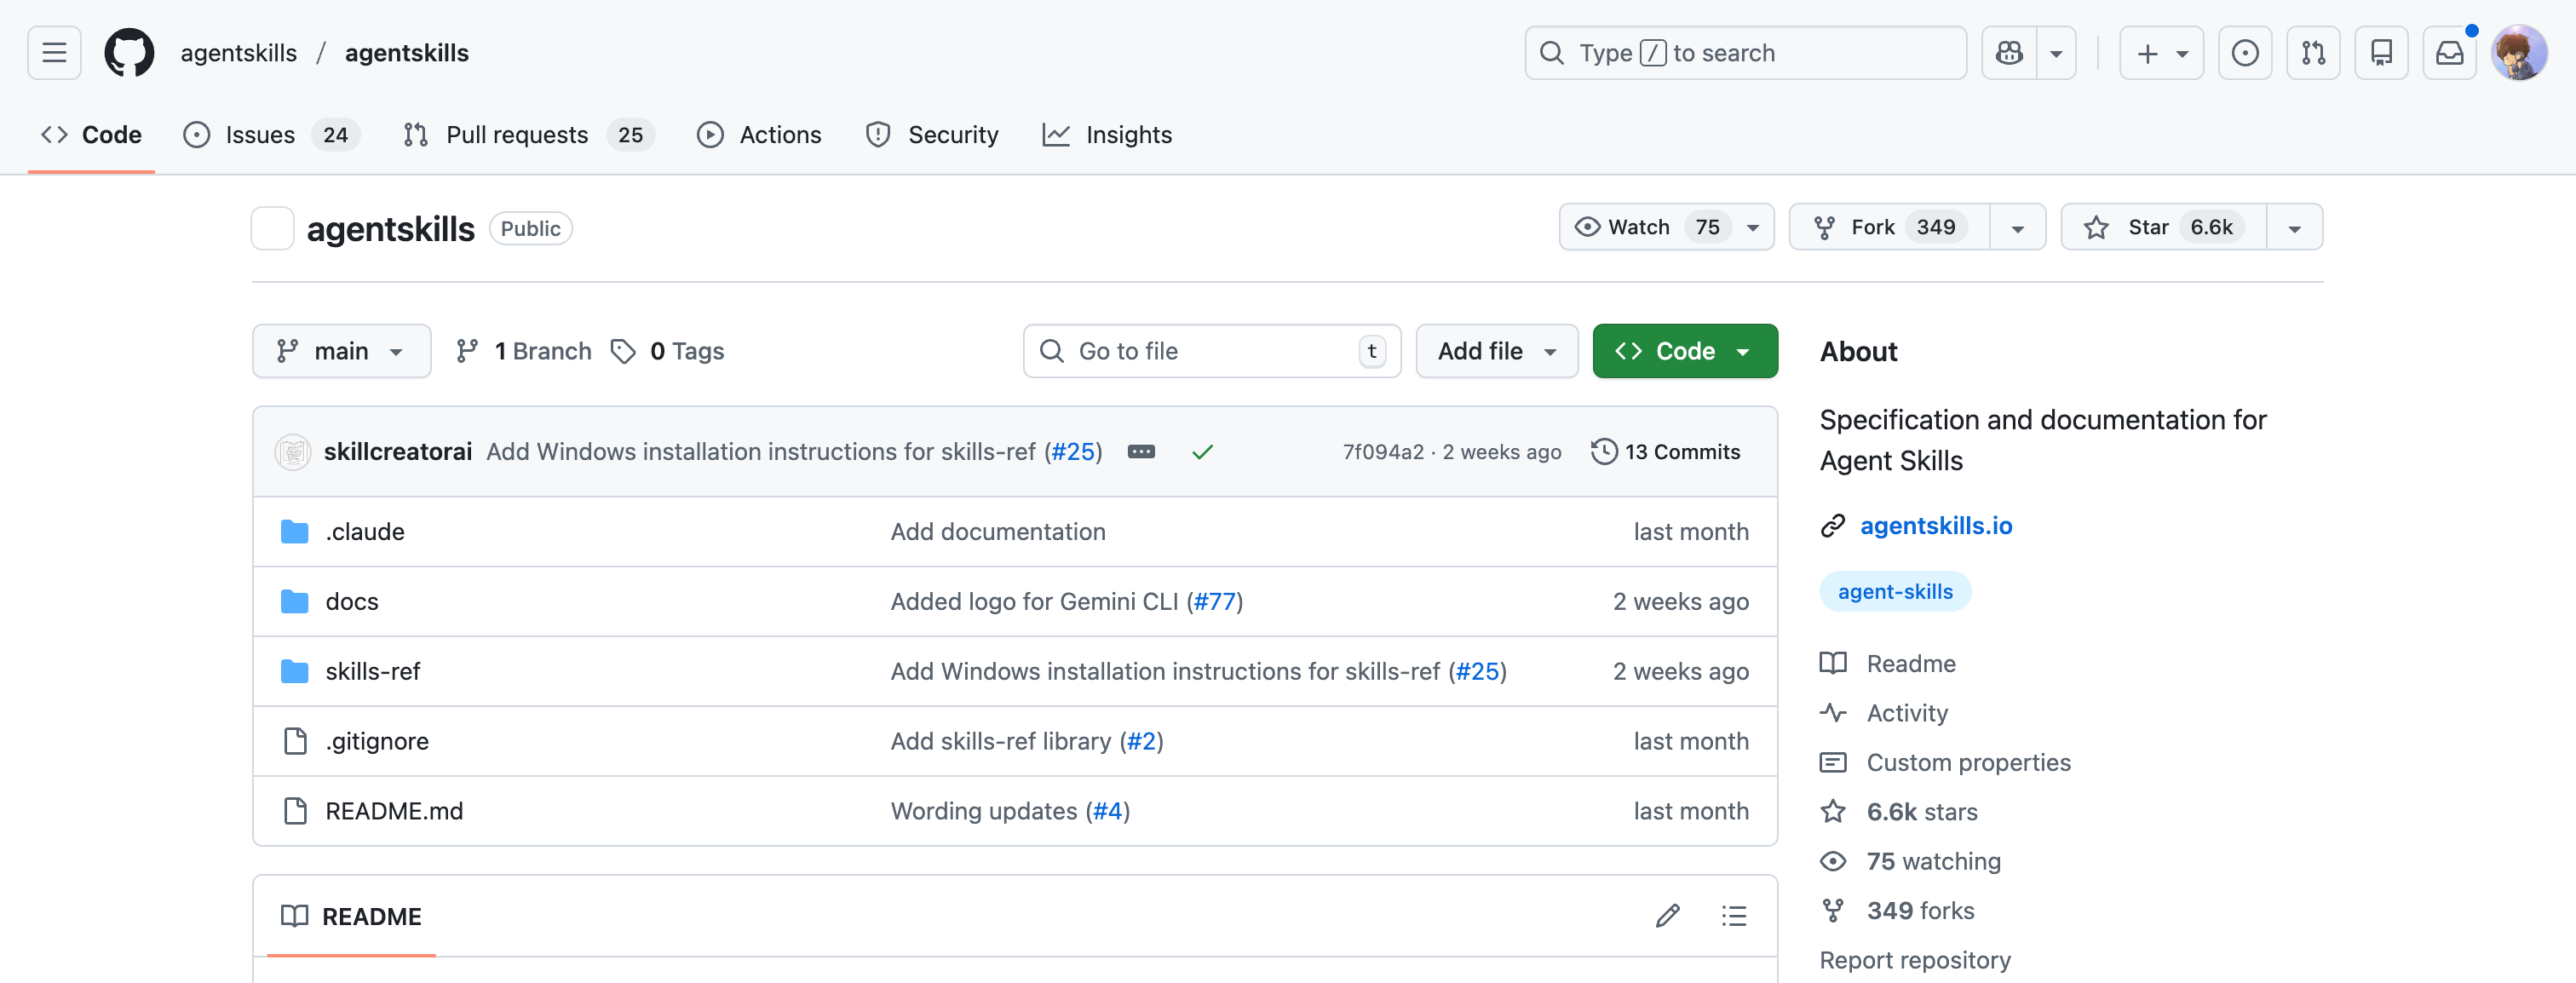Expand the Star lists dropdown
The height and width of the screenshot is (983, 2576).
coord(2294,227)
